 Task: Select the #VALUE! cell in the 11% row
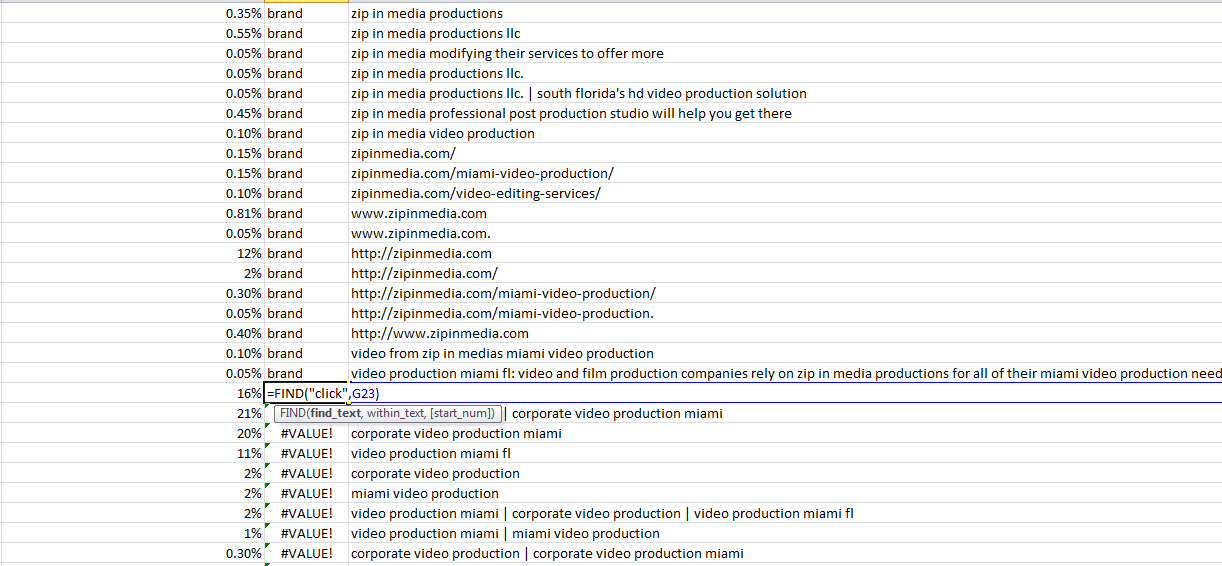tap(306, 453)
